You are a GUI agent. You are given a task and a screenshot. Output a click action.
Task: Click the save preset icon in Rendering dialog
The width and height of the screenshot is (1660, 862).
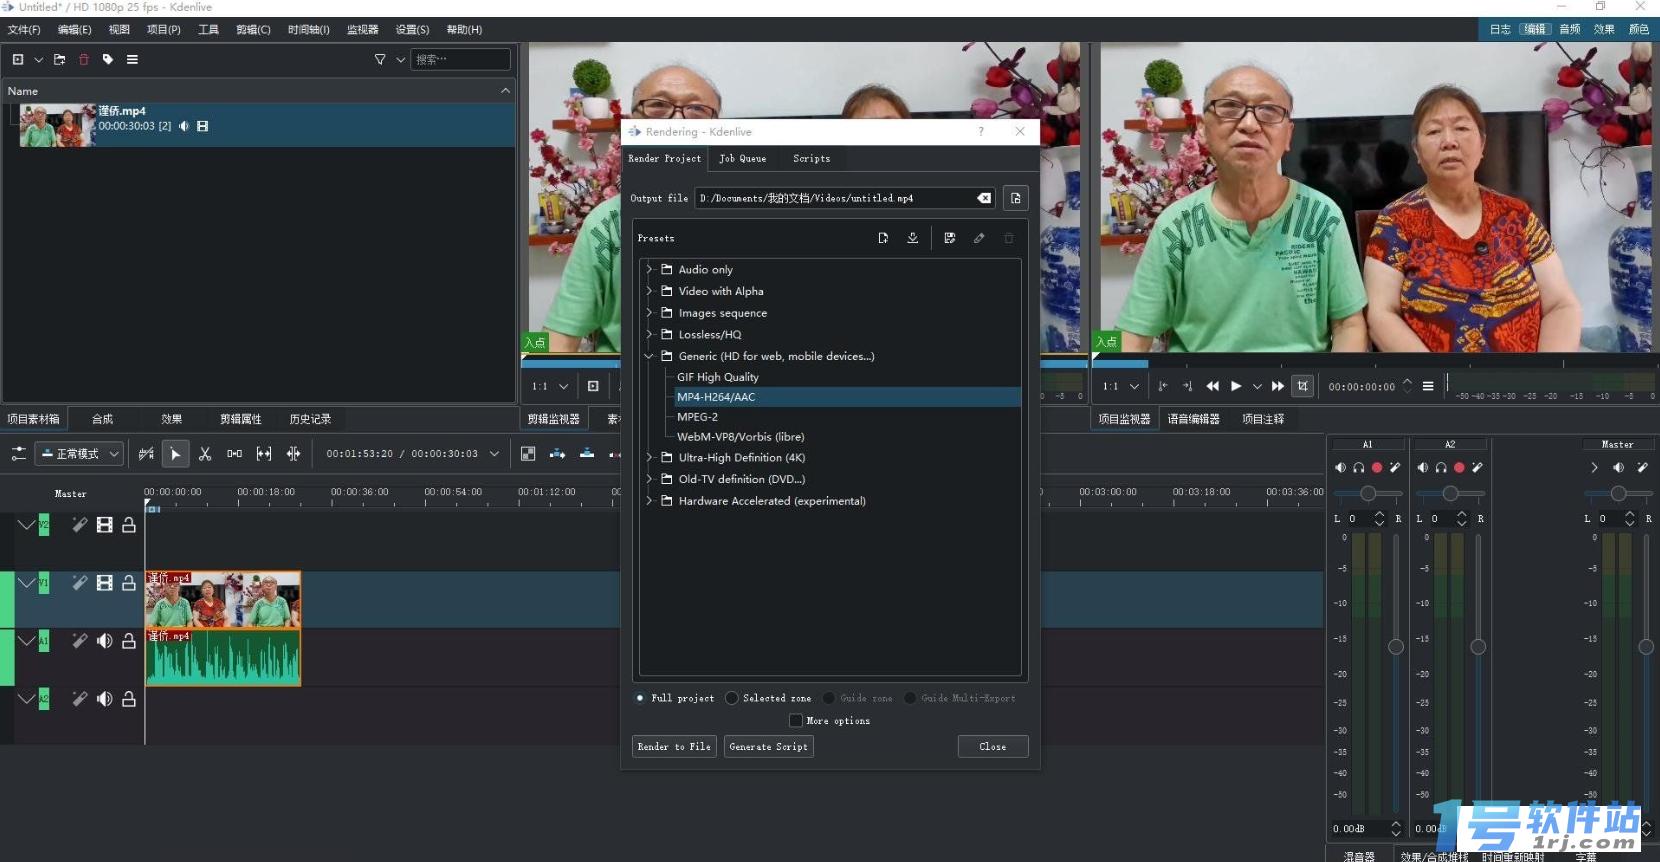point(950,238)
